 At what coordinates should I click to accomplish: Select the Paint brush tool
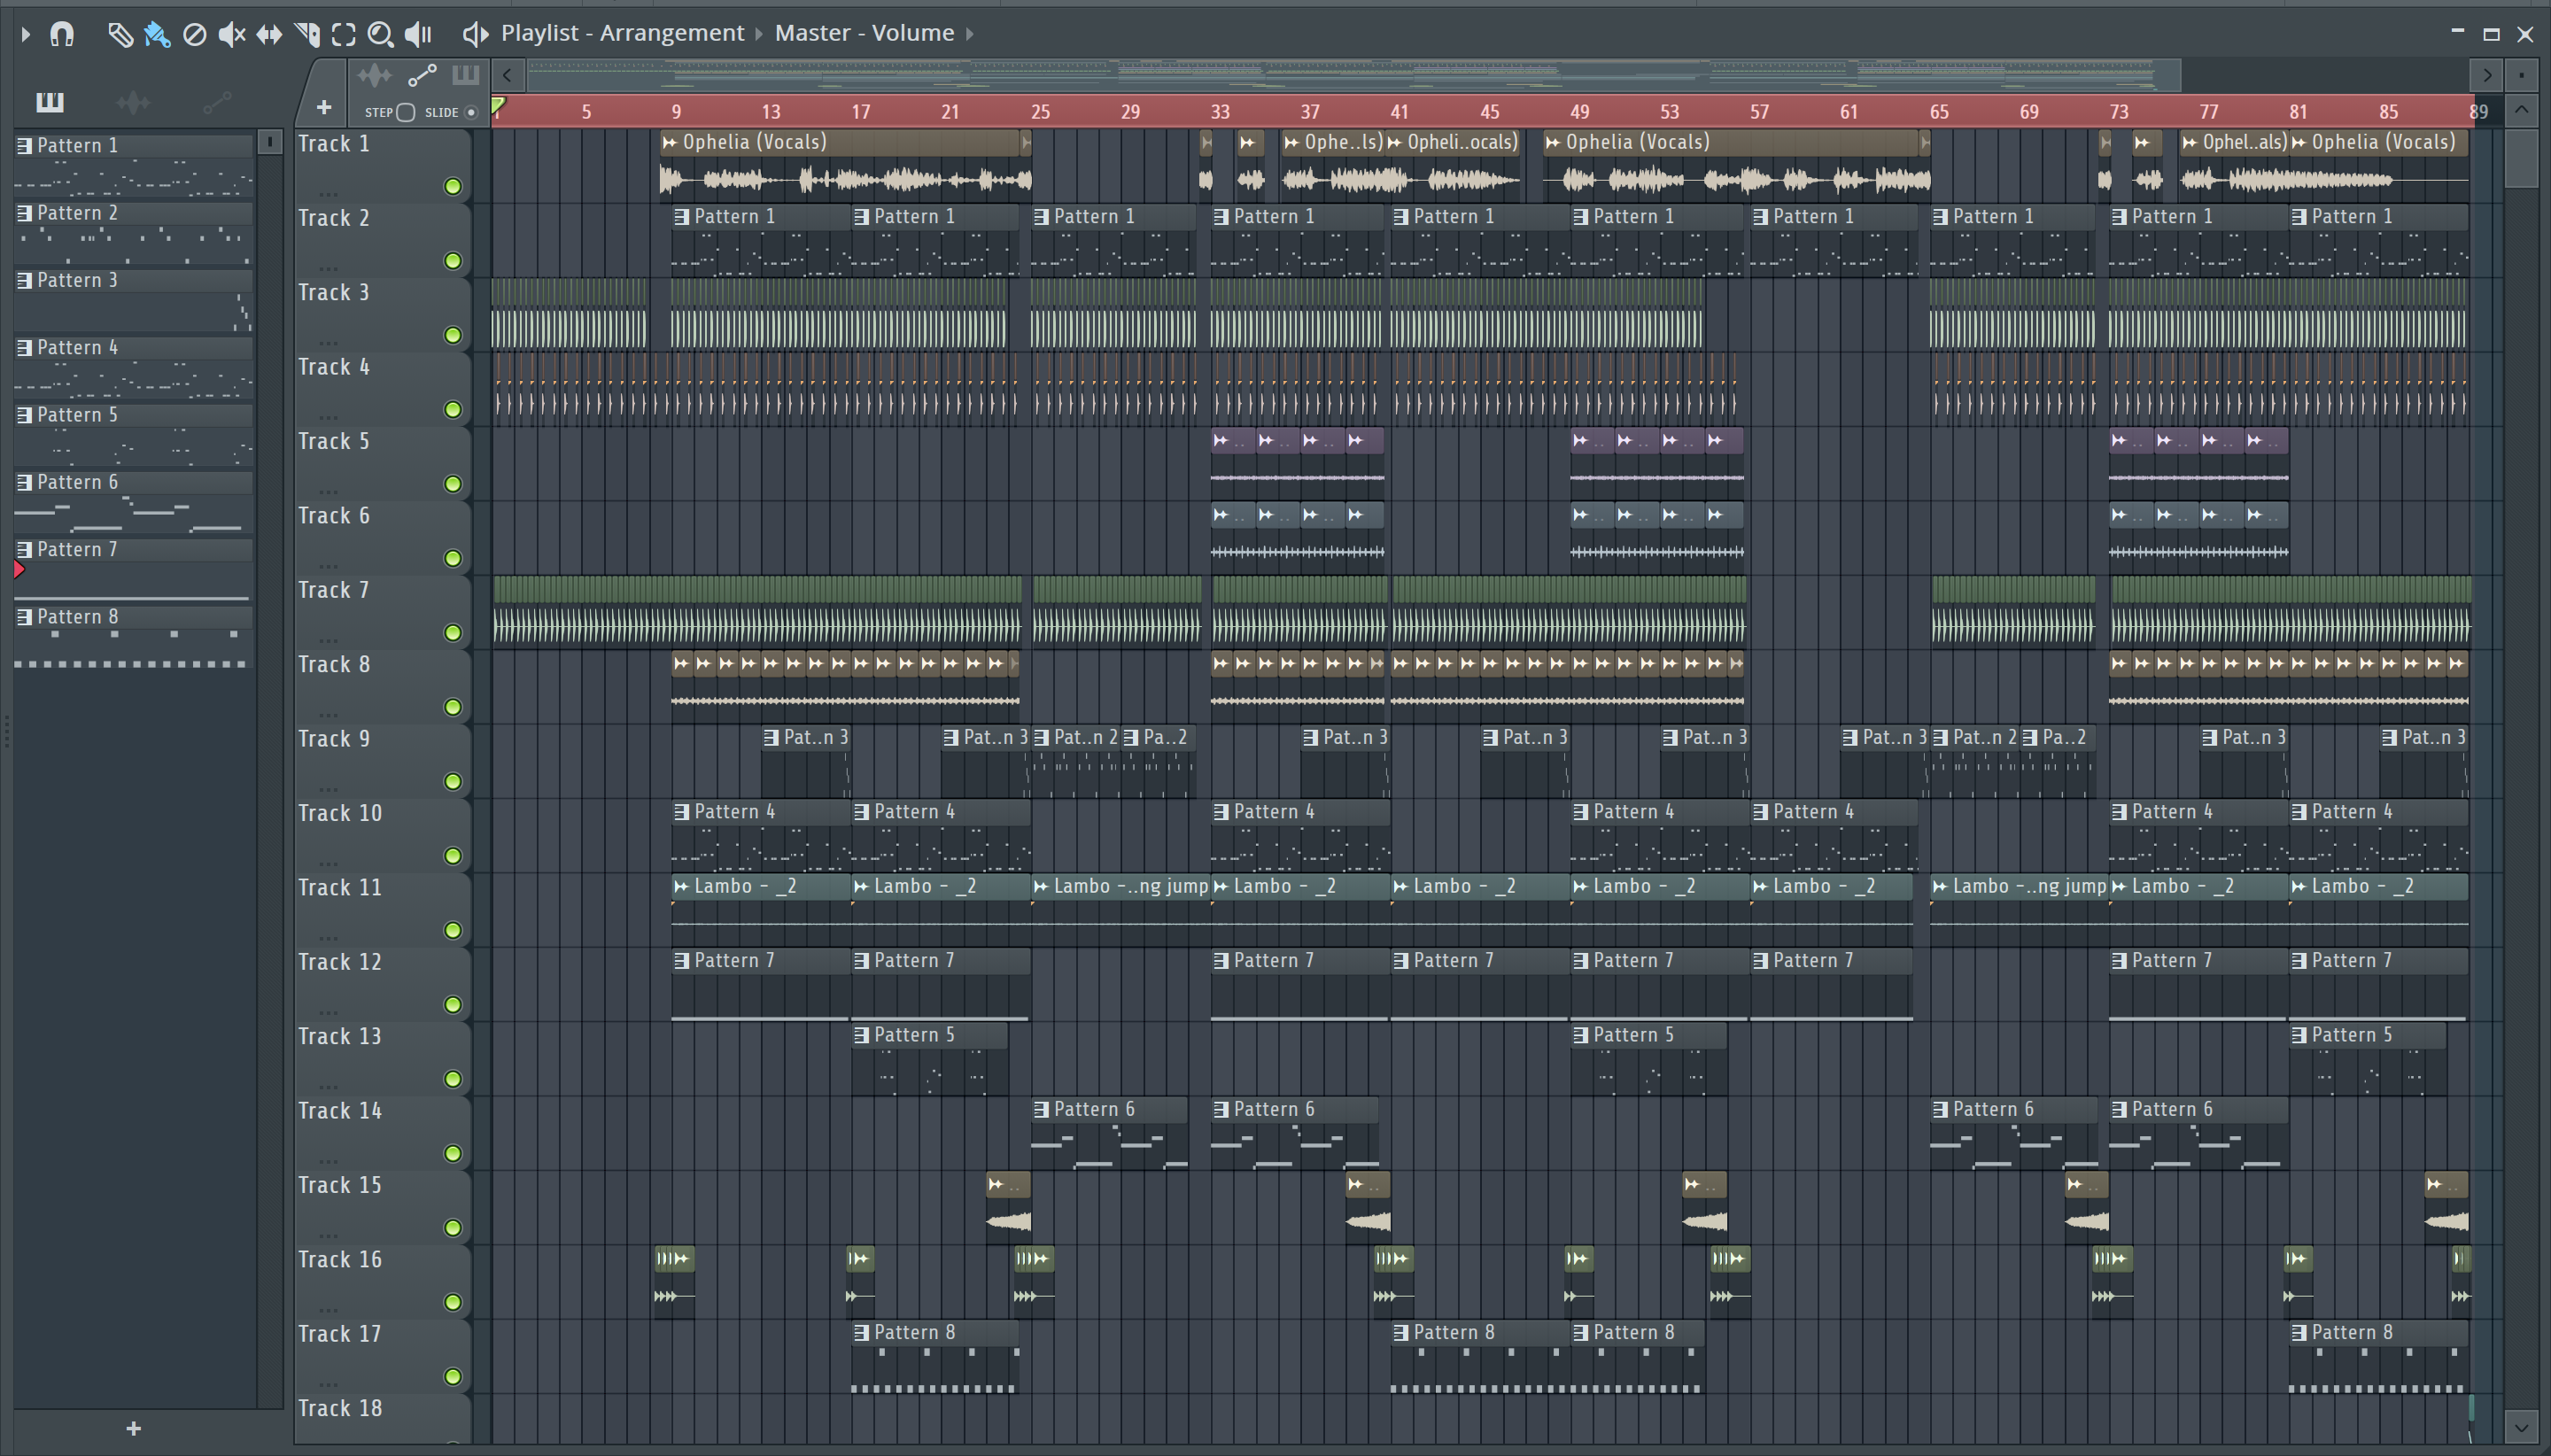(x=157, y=35)
